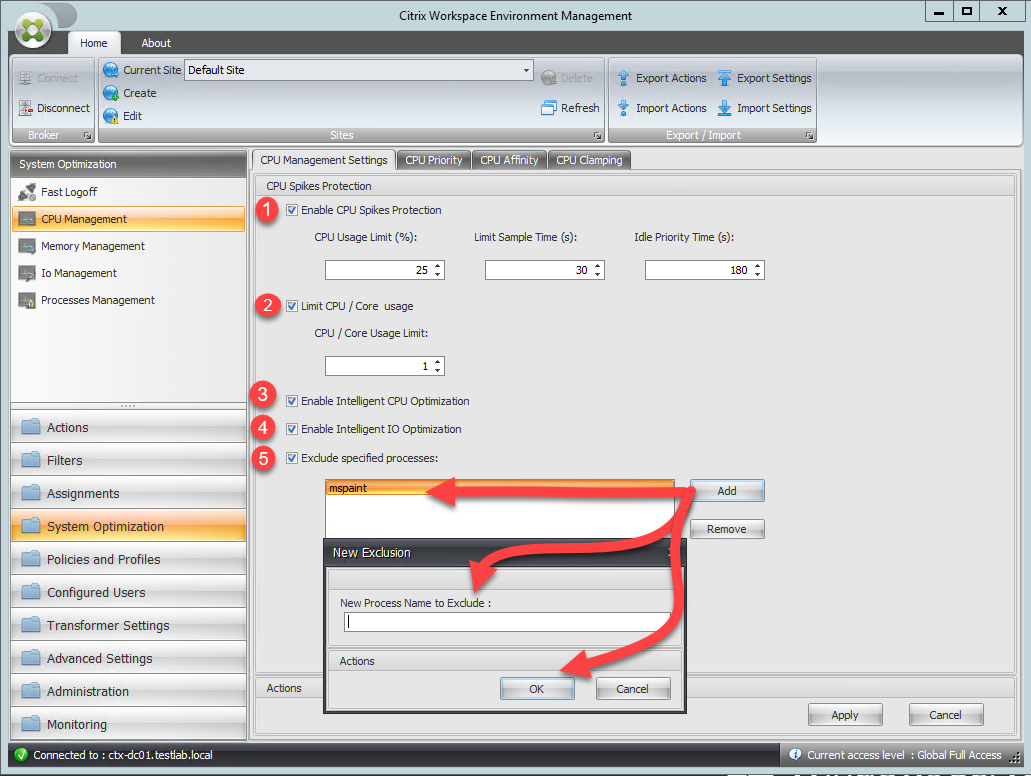Open the About ribbon tab
The width and height of the screenshot is (1031, 776).
(156, 43)
